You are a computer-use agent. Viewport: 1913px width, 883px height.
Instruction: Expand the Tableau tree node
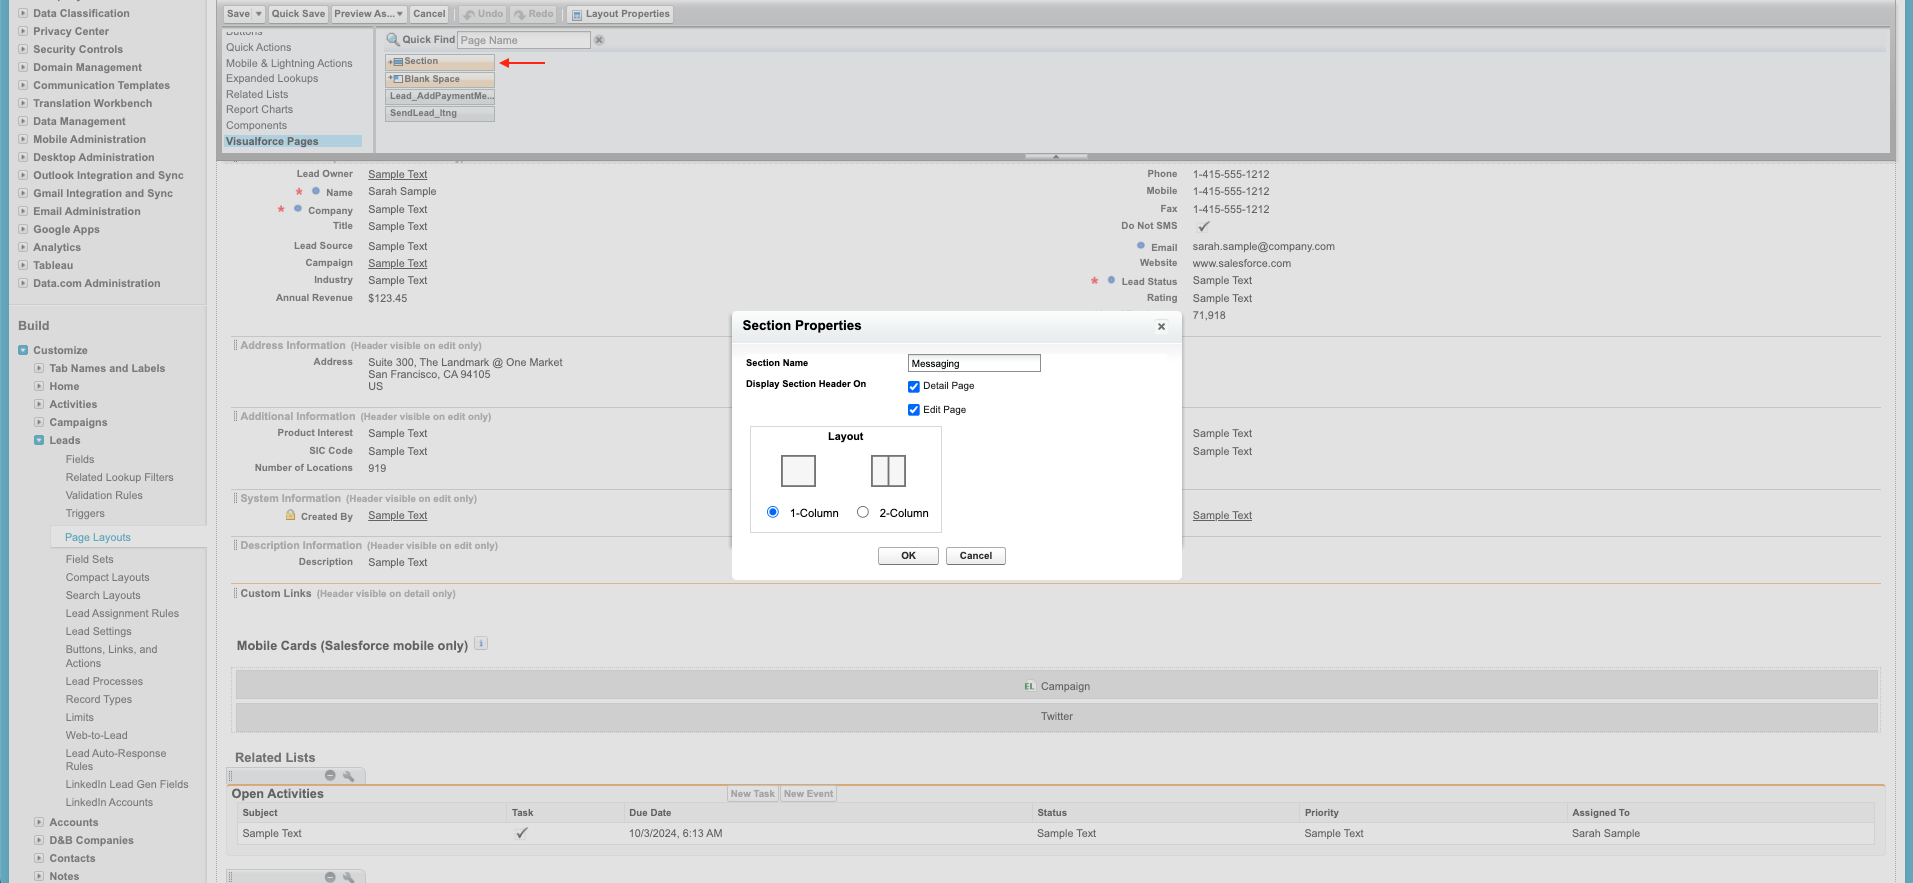(23, 265)
